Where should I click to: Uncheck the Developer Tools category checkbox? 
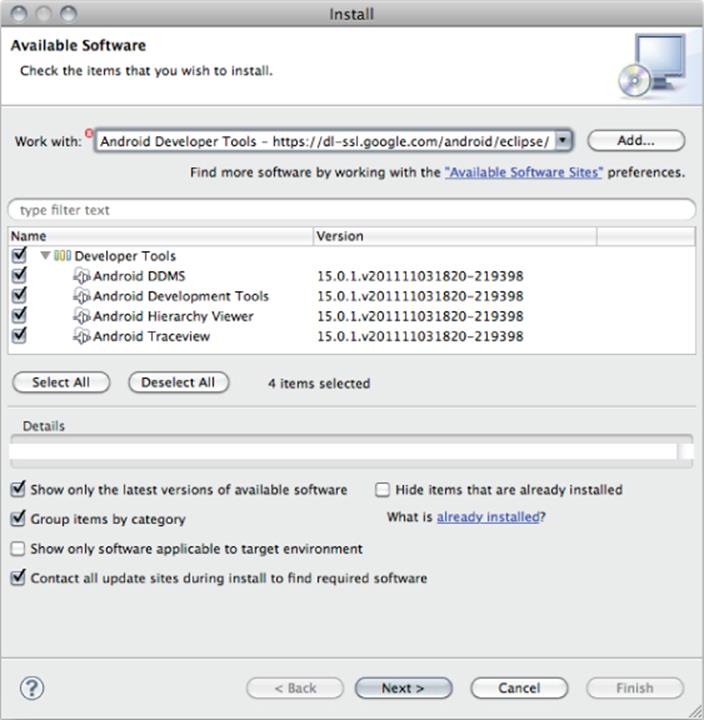point(19,255)
